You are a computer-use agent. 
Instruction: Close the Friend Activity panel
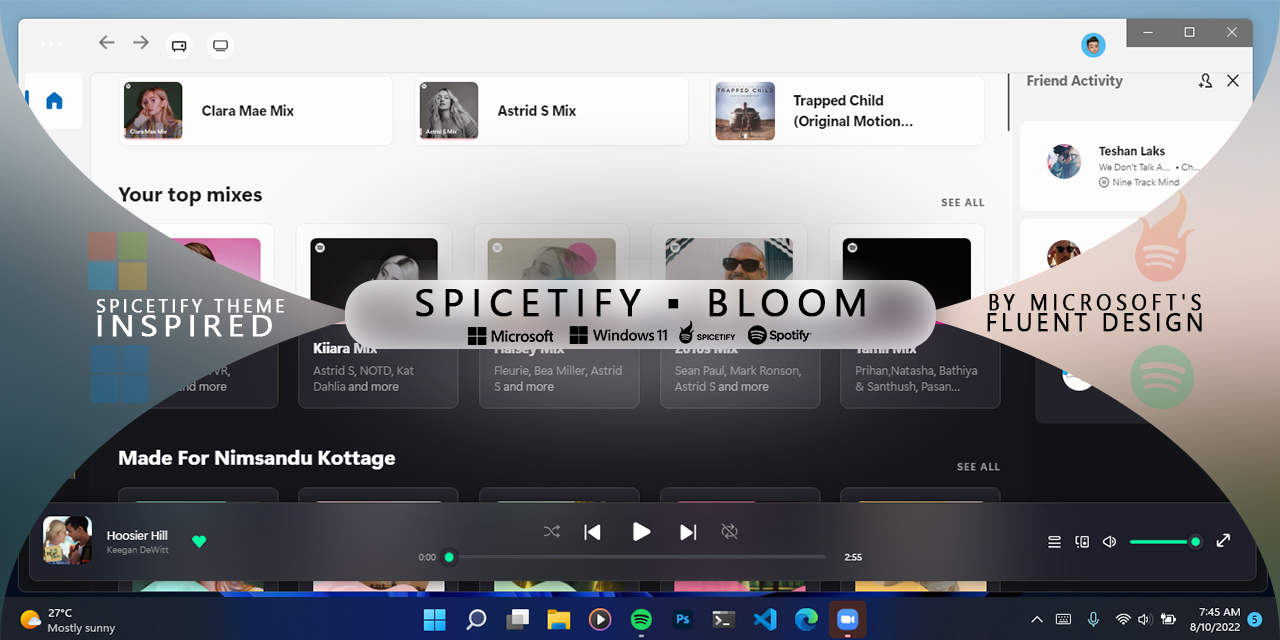[1233, 81]
